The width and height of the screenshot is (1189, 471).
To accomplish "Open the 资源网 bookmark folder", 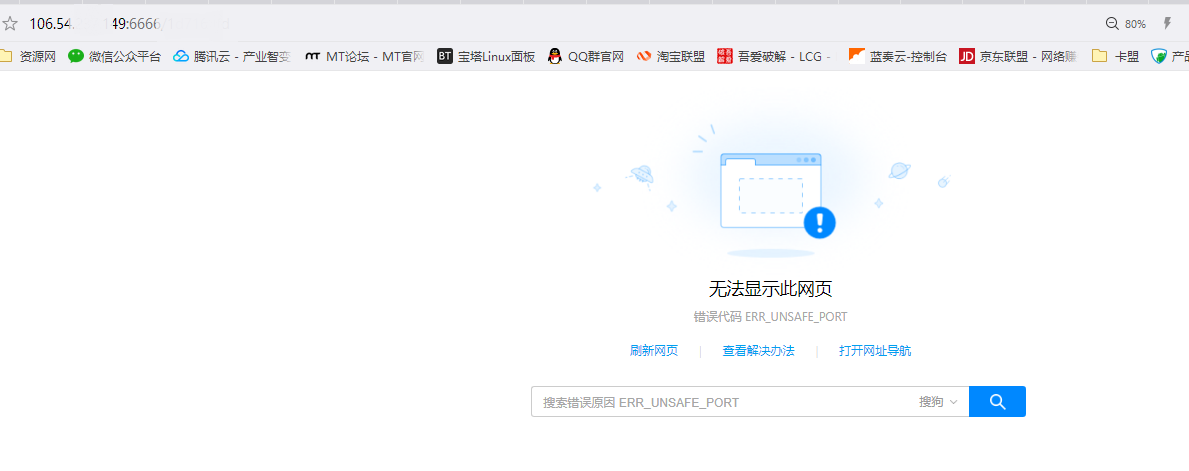I will (28, 56).
